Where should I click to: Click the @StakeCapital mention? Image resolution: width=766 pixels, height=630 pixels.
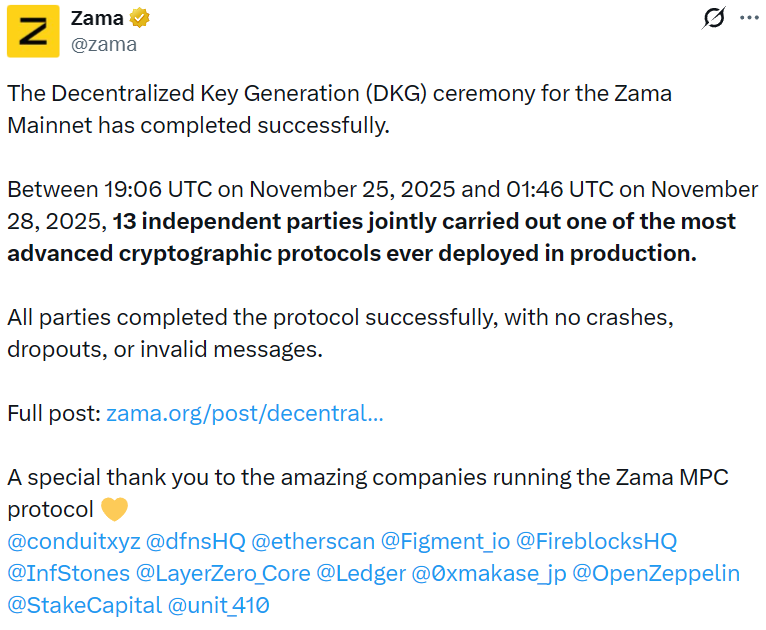coord(83,605)
